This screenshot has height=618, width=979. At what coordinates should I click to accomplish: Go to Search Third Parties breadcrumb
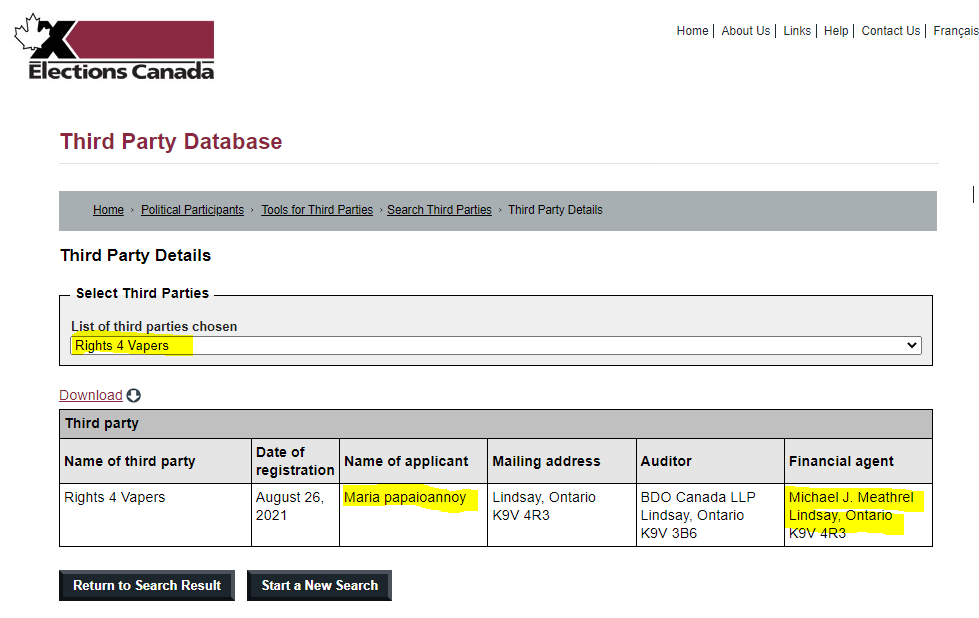point(439,210)
